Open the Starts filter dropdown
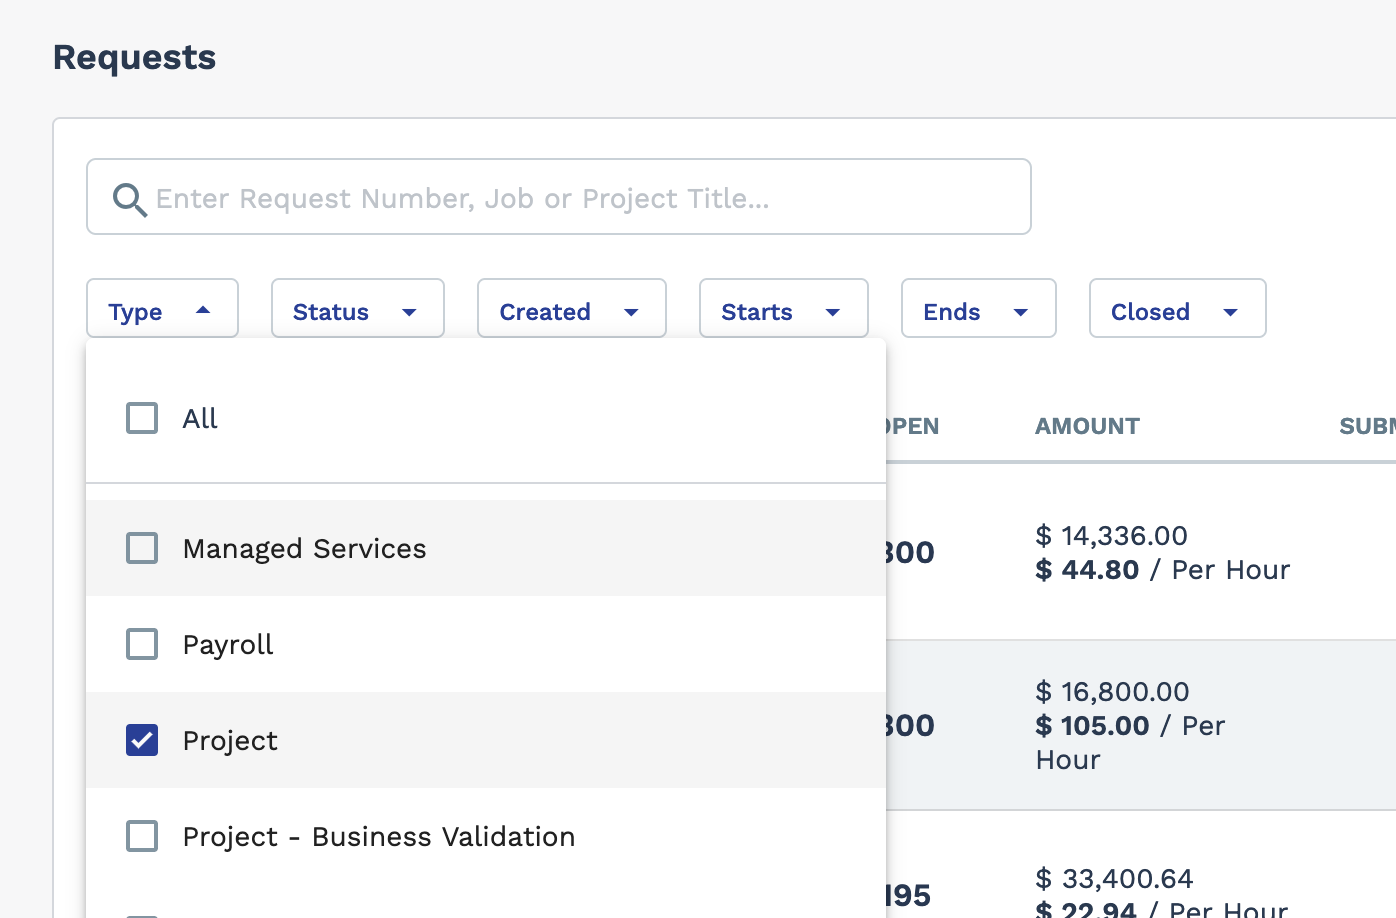The height and width of the screenshot is (918, 1396). point(784,308)
